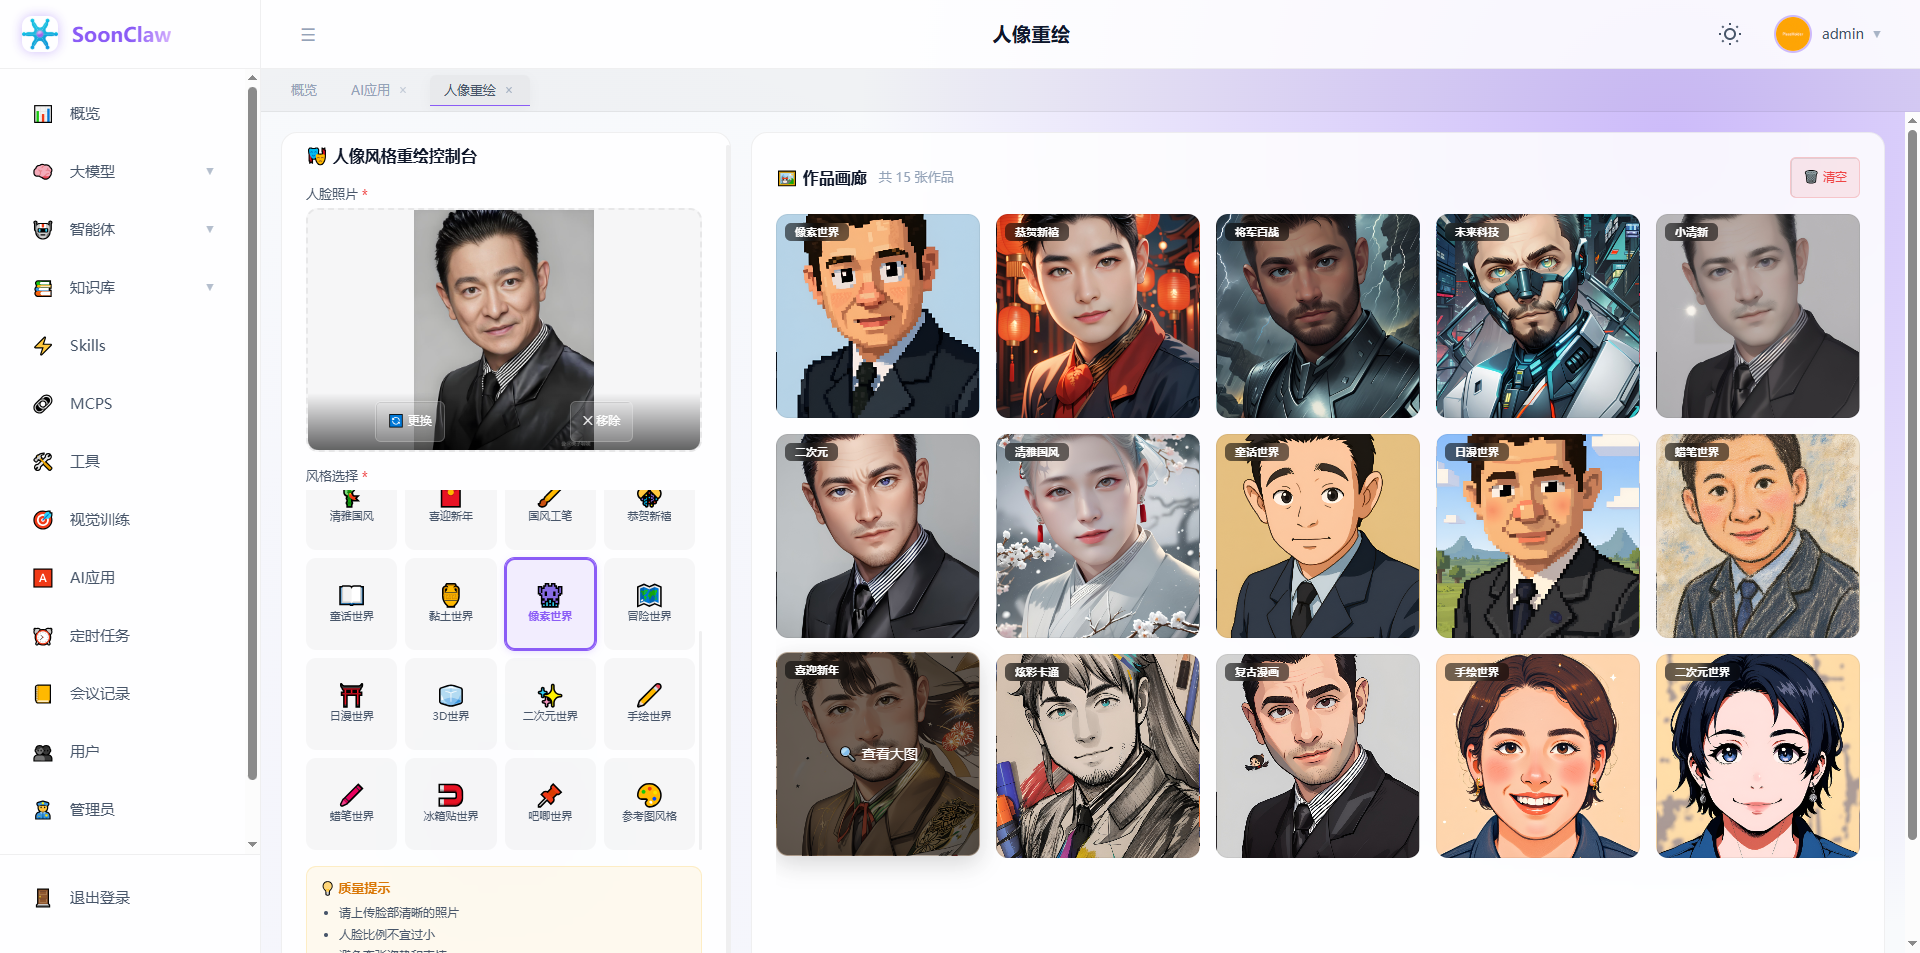Choose the 参考图风格 palette icon

click(x=649, y=795)
